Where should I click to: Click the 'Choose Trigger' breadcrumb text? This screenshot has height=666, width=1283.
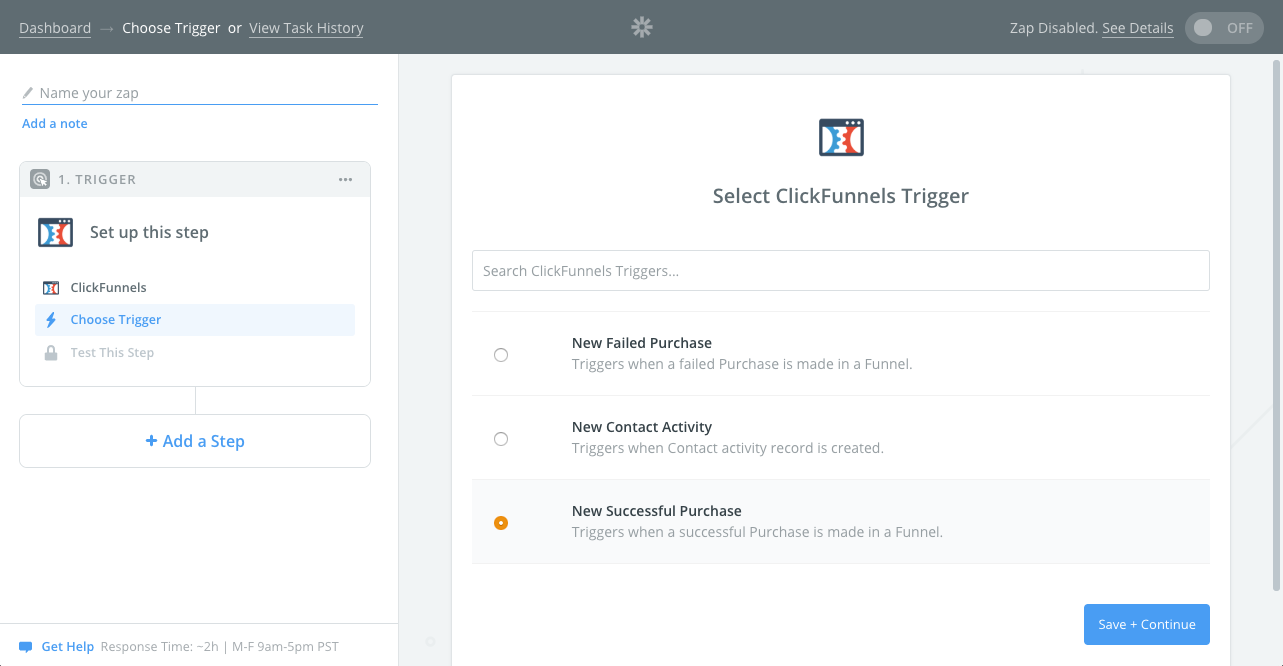click(171, 28)
